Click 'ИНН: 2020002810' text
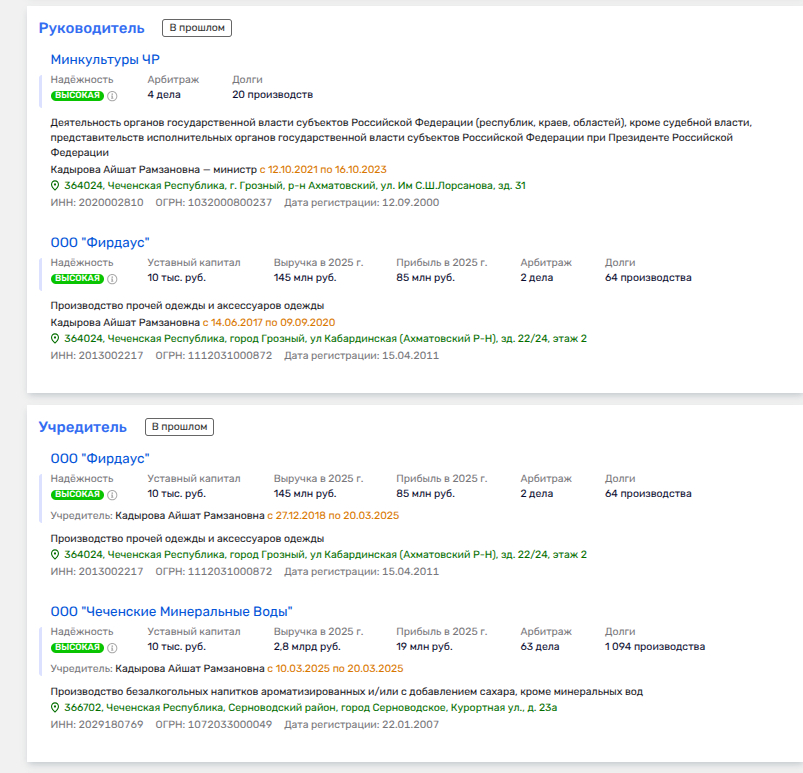803x773 pixels. [97, 202]
